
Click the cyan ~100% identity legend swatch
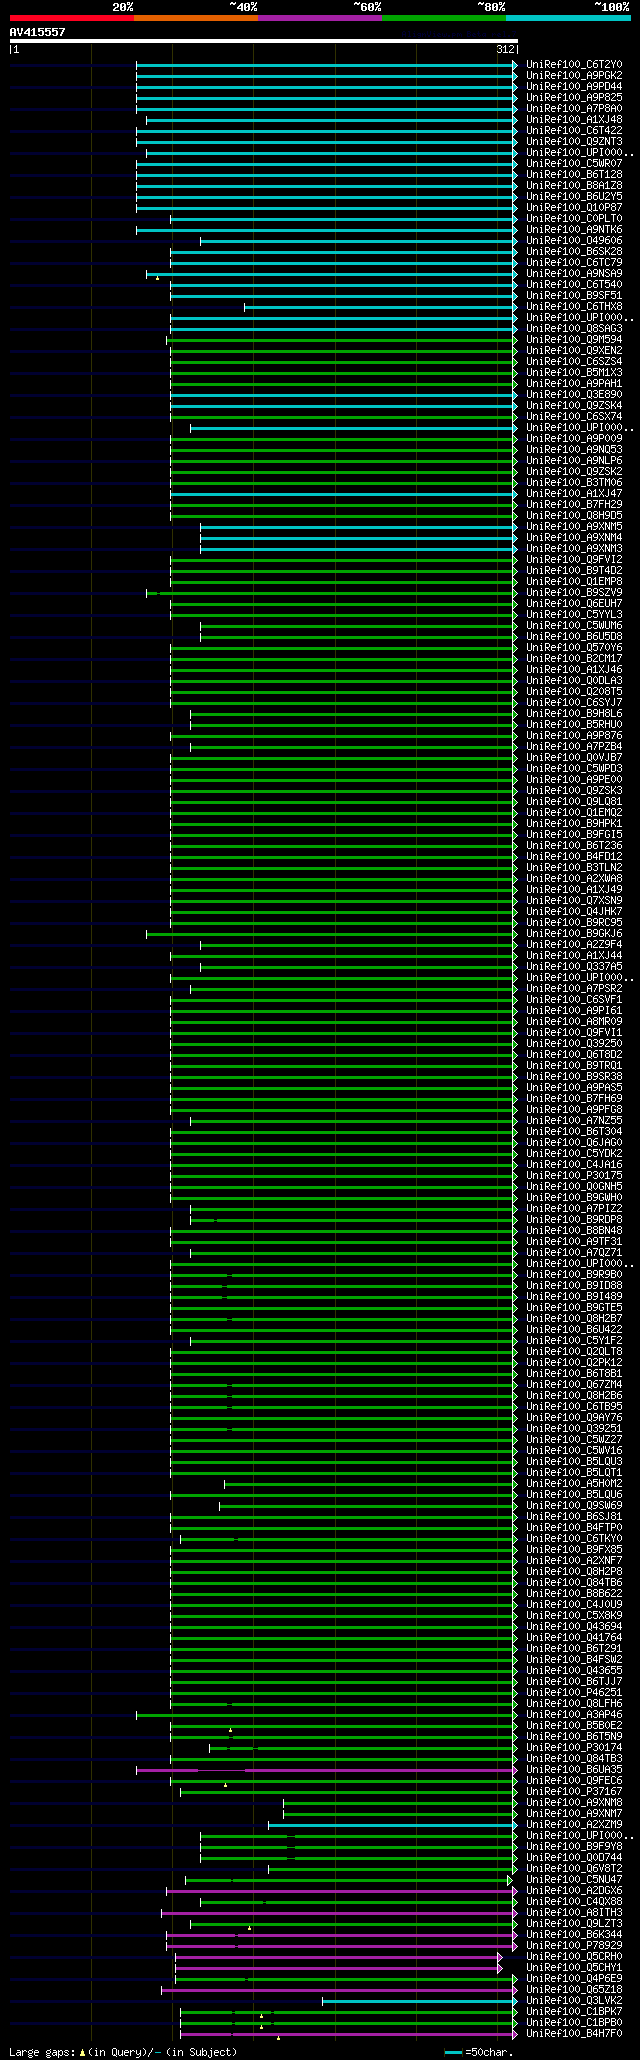pos(568,18)
